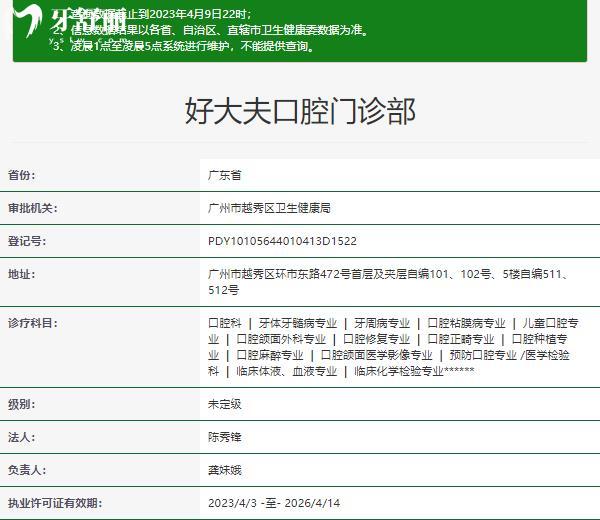Click the label 诊疗科目:
The width and height of the screenshot is (600, 520).
pos(33,323)
